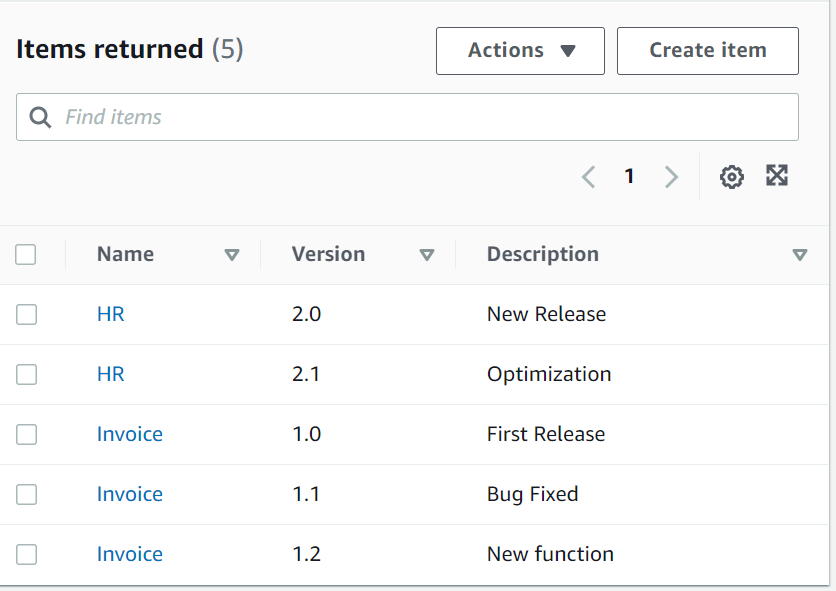Select checkbox for HR version 2.0
Viewport: 836px width, 591px height.
26,314
